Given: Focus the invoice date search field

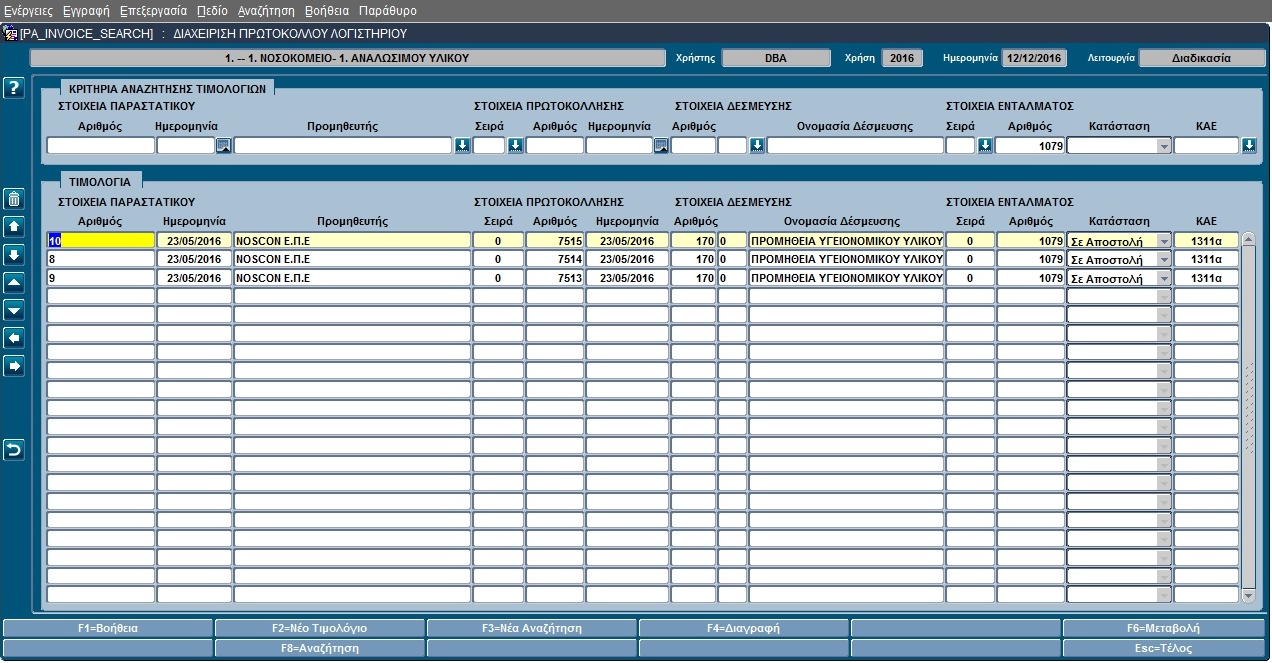Looking at the screenshot, I should tap(186, 146).
